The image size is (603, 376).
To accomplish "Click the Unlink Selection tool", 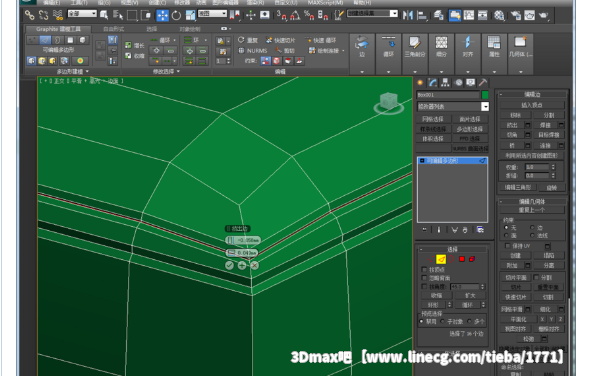I will pos(43,15).
